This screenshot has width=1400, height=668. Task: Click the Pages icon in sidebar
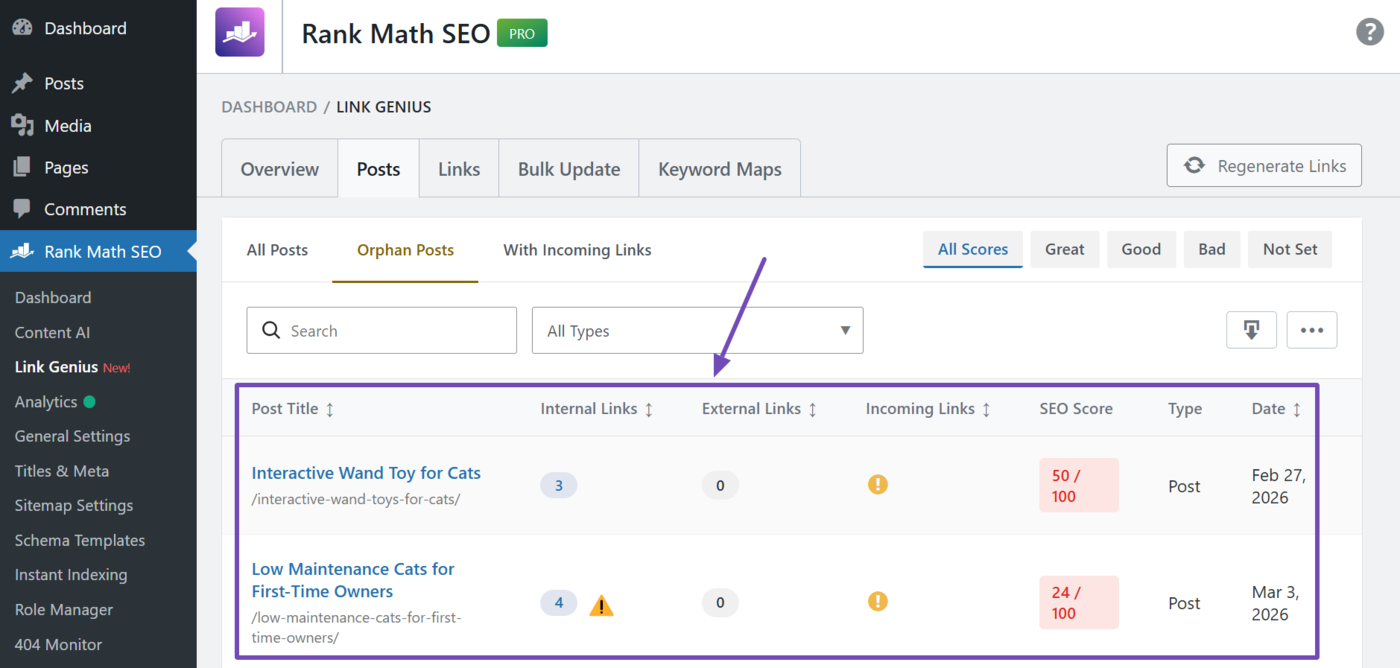[22, 168]
